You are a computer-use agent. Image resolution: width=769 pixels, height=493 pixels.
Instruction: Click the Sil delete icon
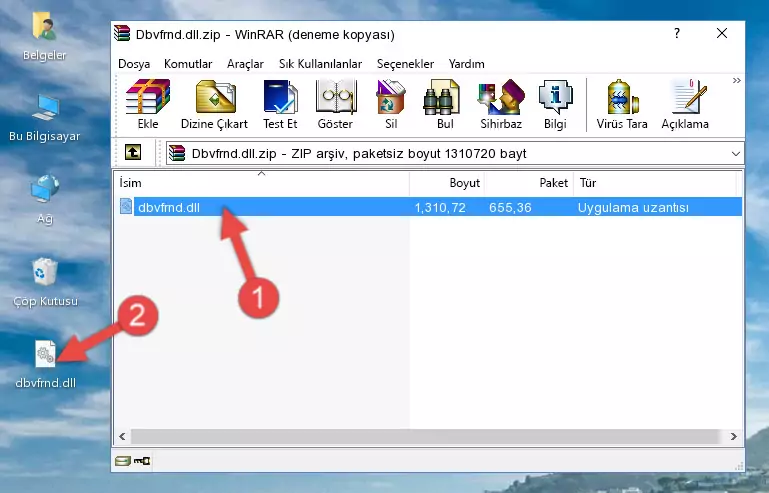391,104
